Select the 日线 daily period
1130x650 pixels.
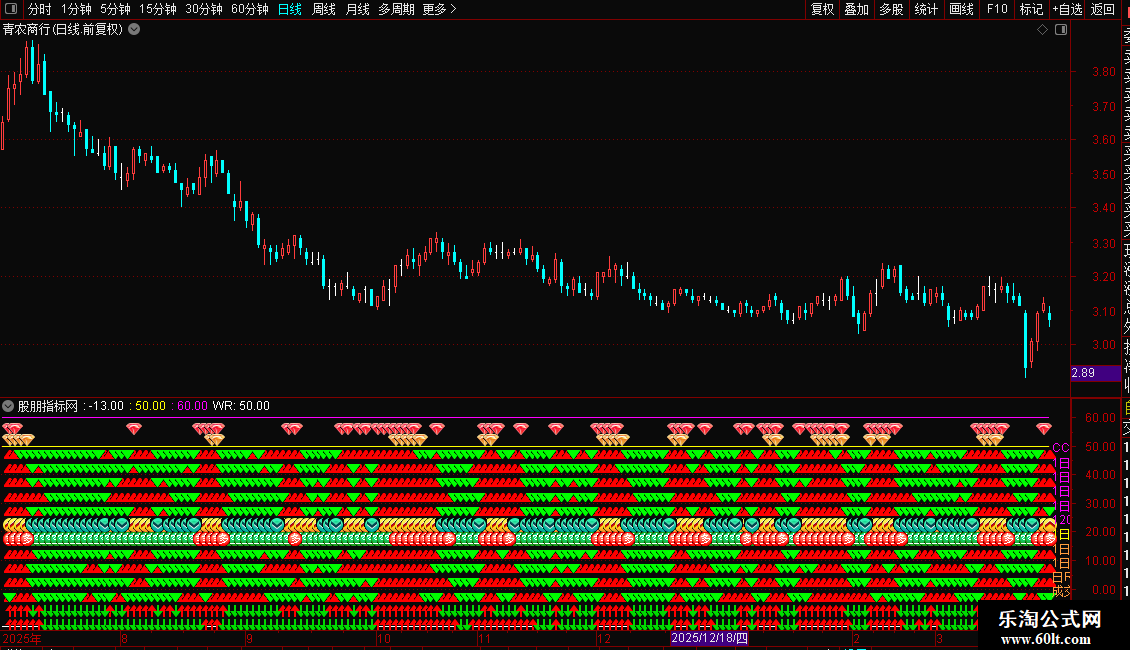(x=290, y=9)
